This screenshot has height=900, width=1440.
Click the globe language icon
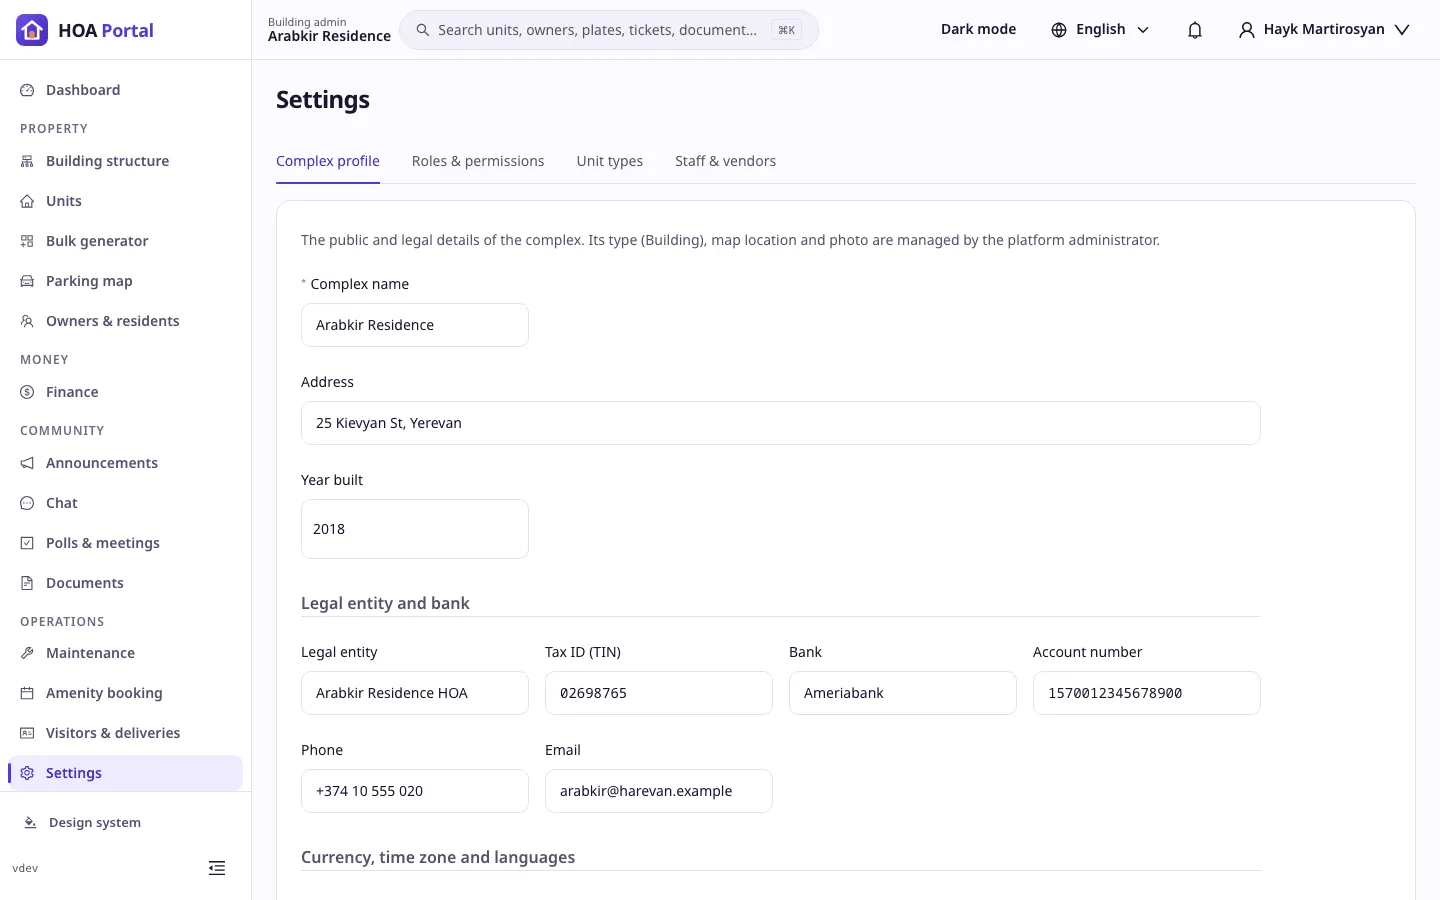click(1059, 30)
